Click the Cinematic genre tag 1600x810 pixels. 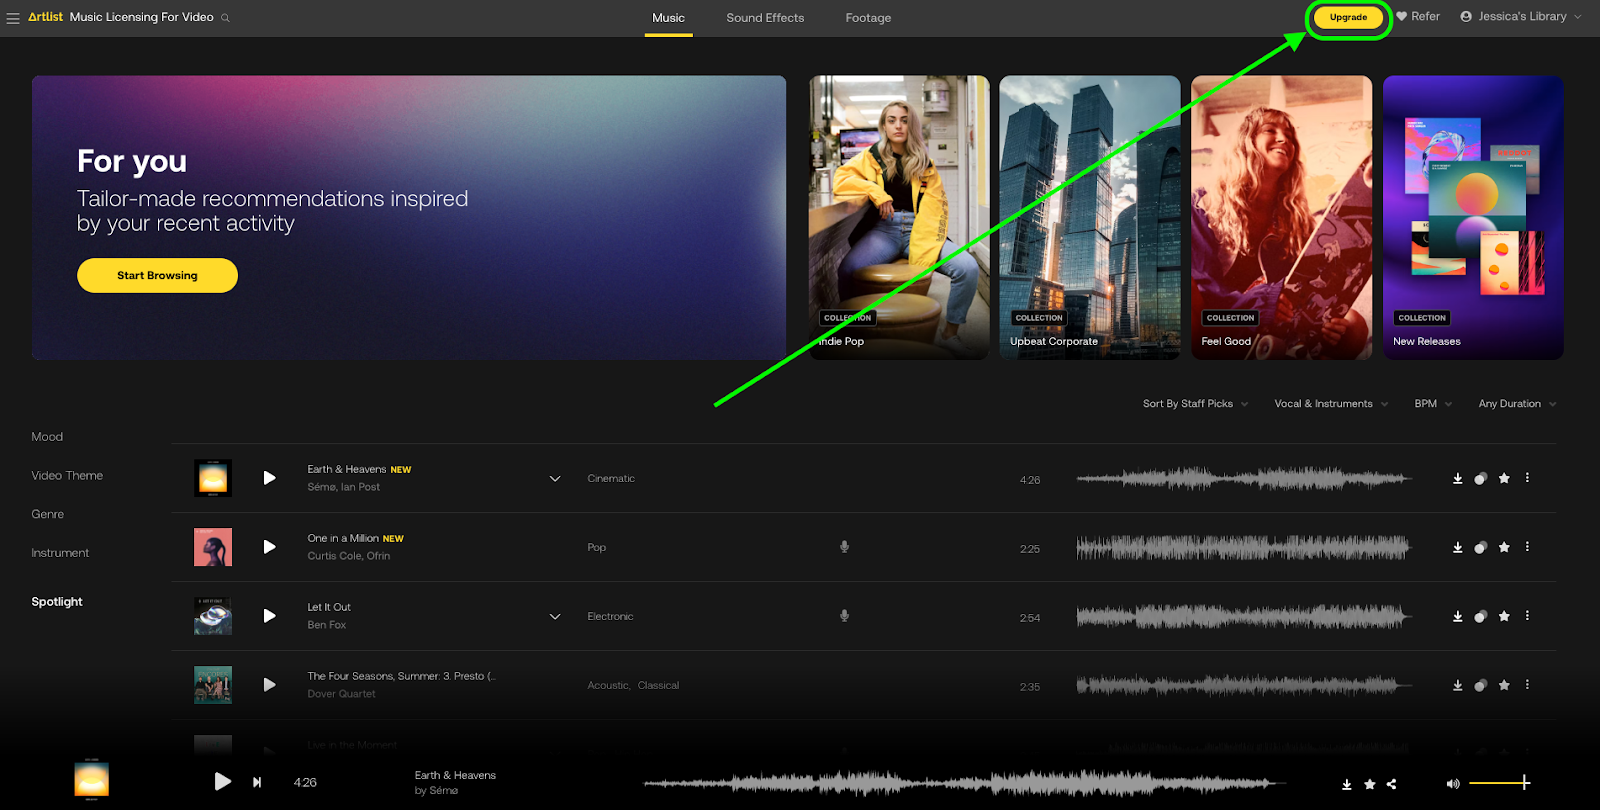pos(611,479)
